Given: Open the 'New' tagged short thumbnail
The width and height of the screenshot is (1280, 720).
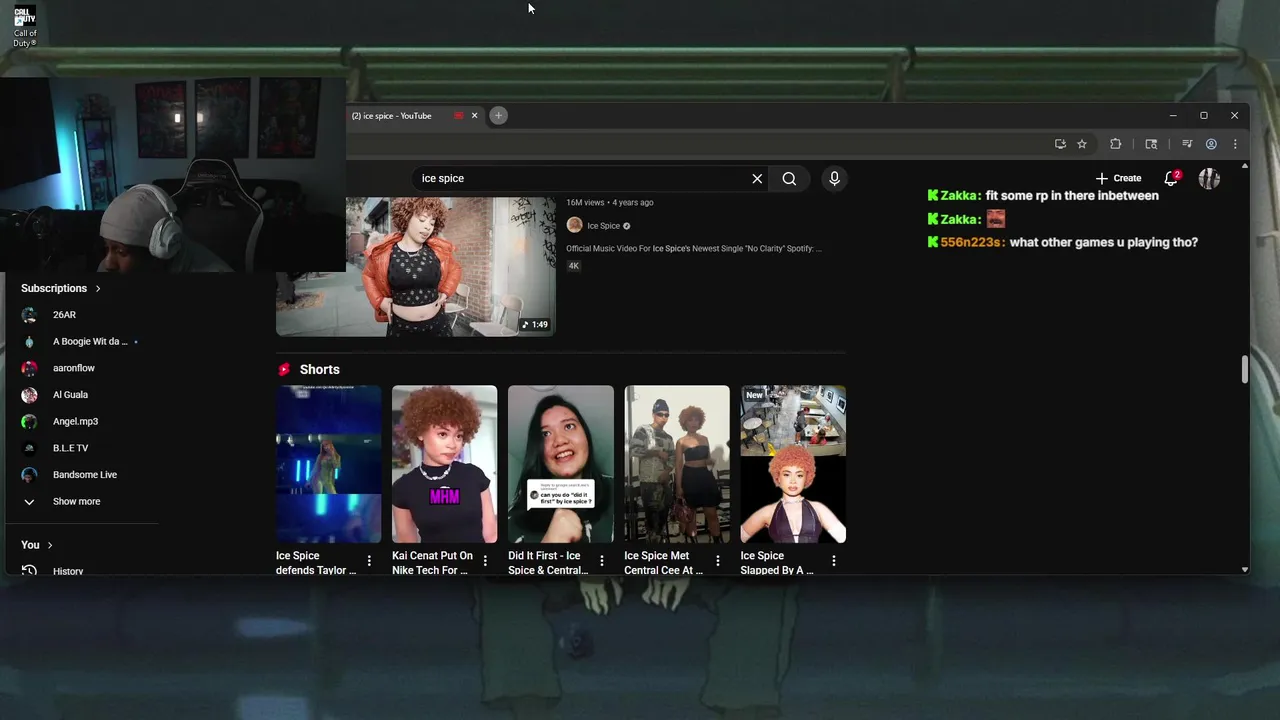Looking at the screenshot, I should coord(793,464).
